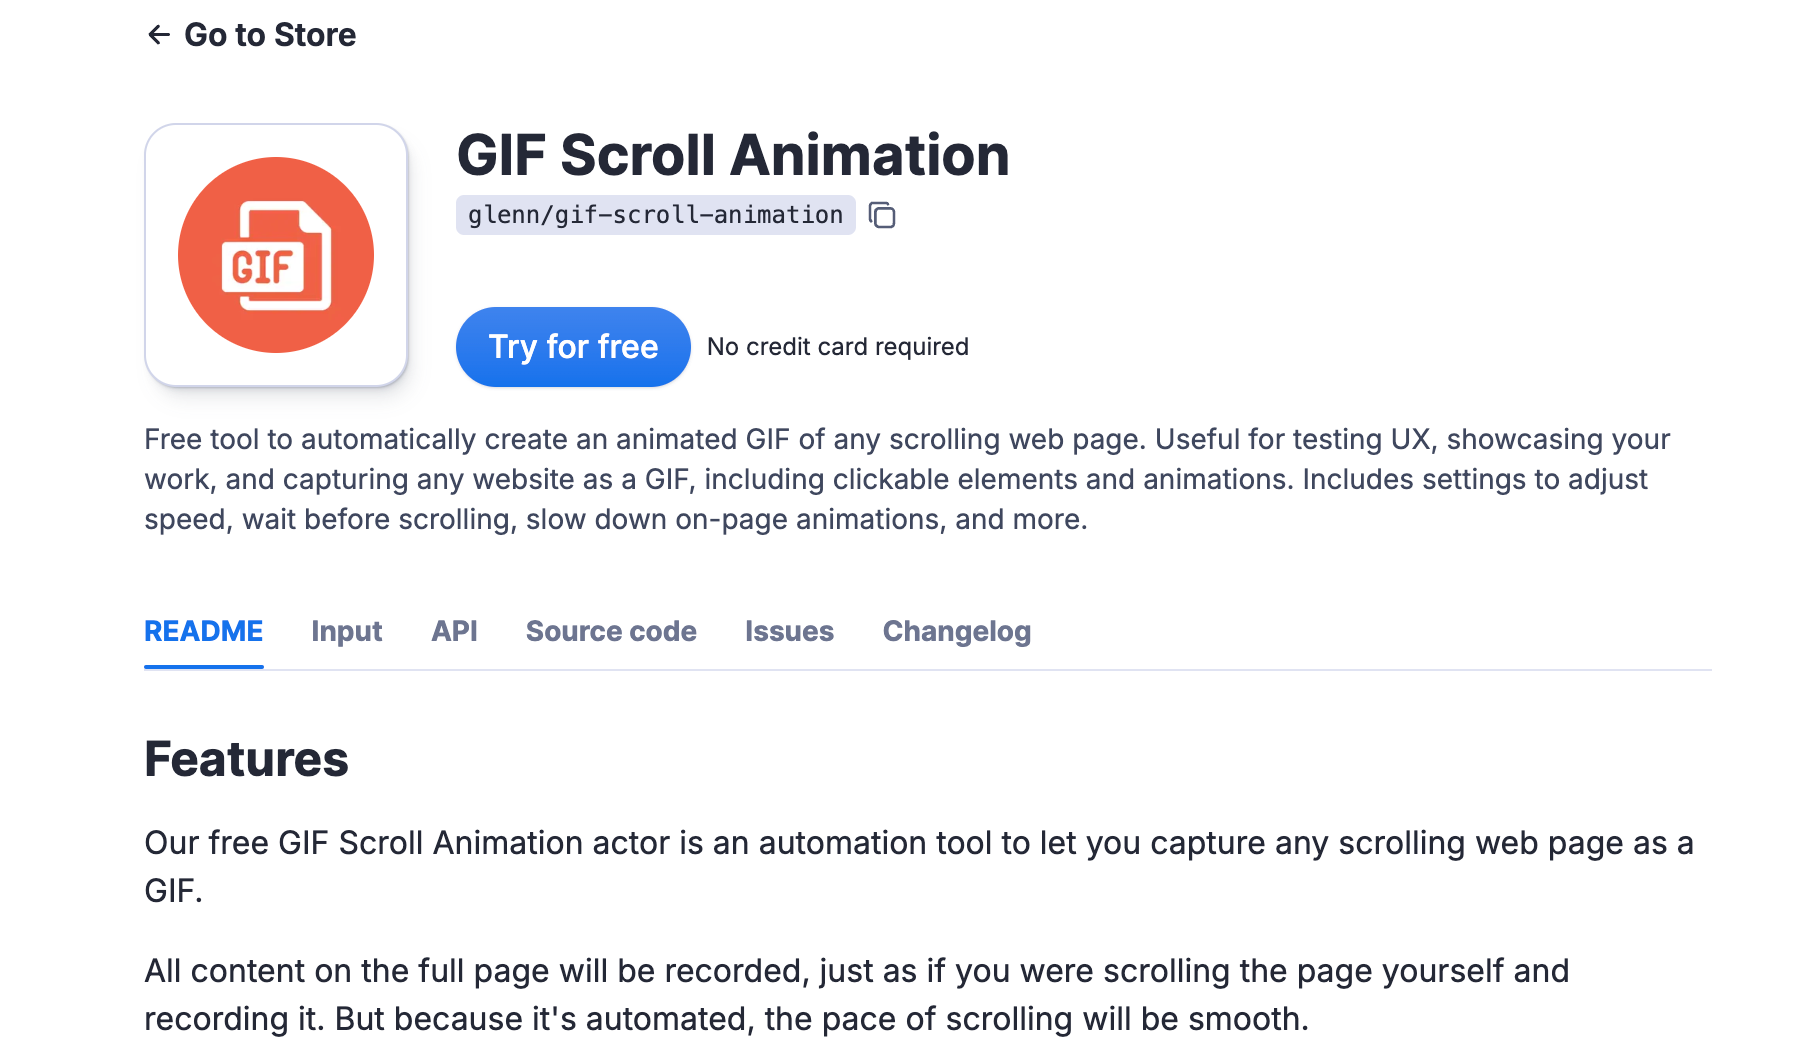Viewport: 1804px width, 1048px height.
Task: Click the copy-to-clipboard icon beside the badge
Action: click(881, 215)
